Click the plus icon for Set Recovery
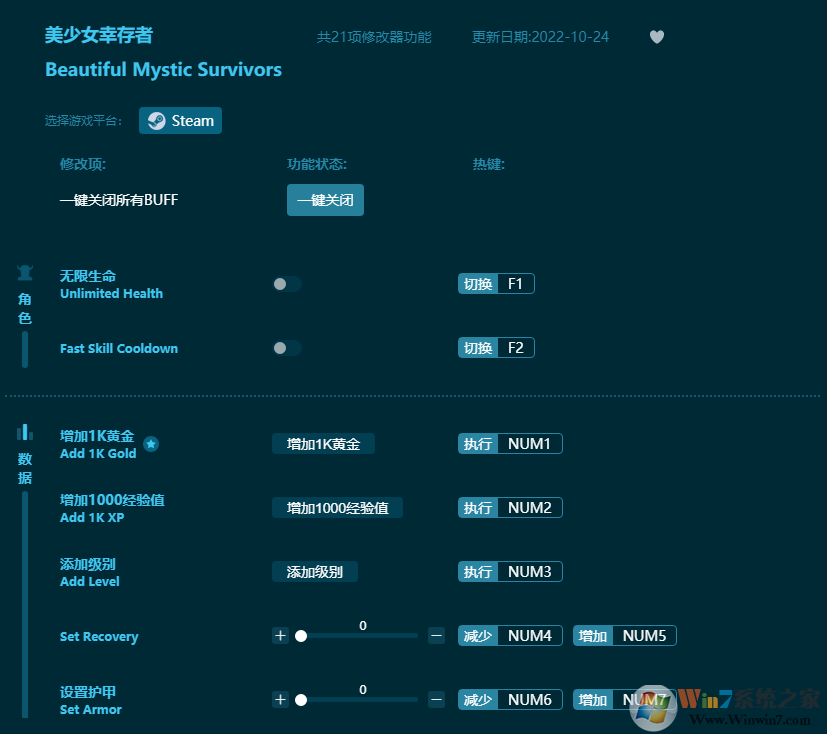This screenshot has height=734, width=827. (280, 635)
